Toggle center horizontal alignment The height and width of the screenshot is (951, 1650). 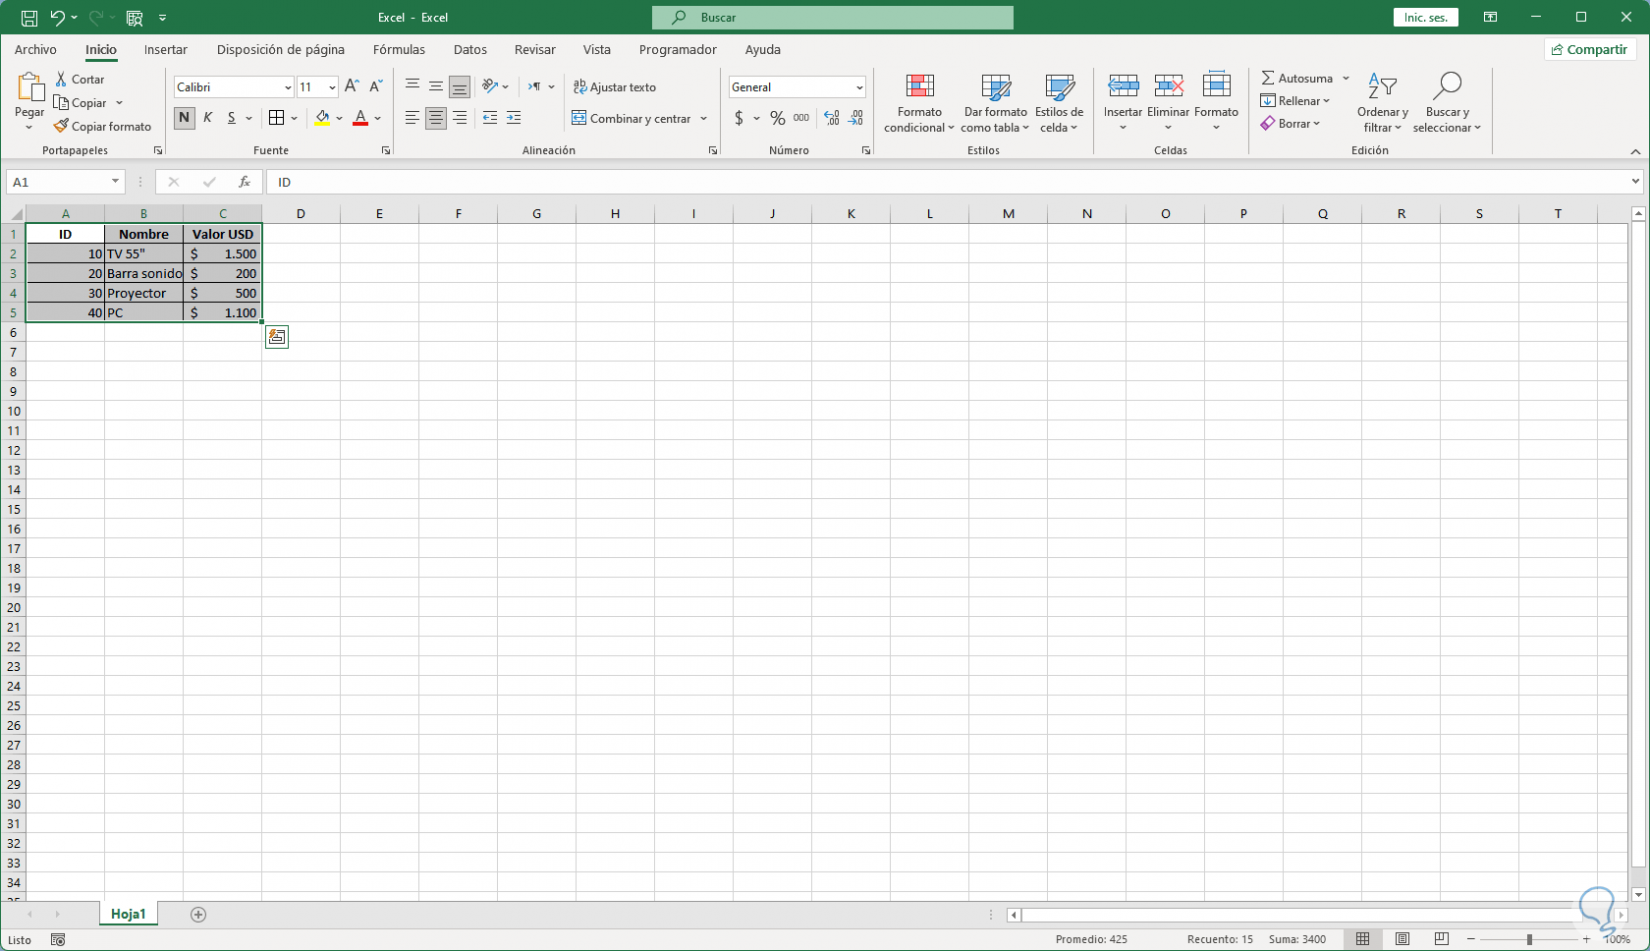(x=436, y=118)
